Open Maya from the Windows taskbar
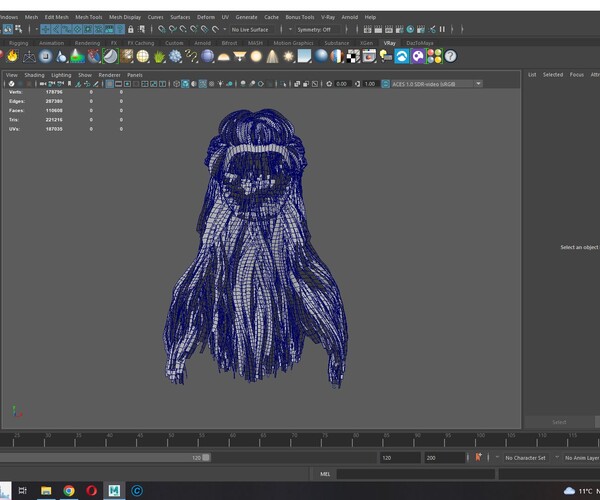Screen dimensions: 600x500 pos(114,490)
